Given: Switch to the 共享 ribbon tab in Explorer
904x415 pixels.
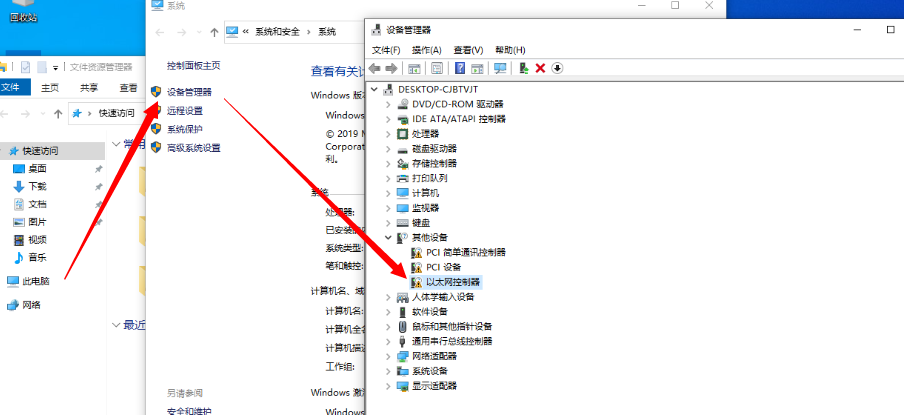Looking at the screenshot, I should (89, 87).
